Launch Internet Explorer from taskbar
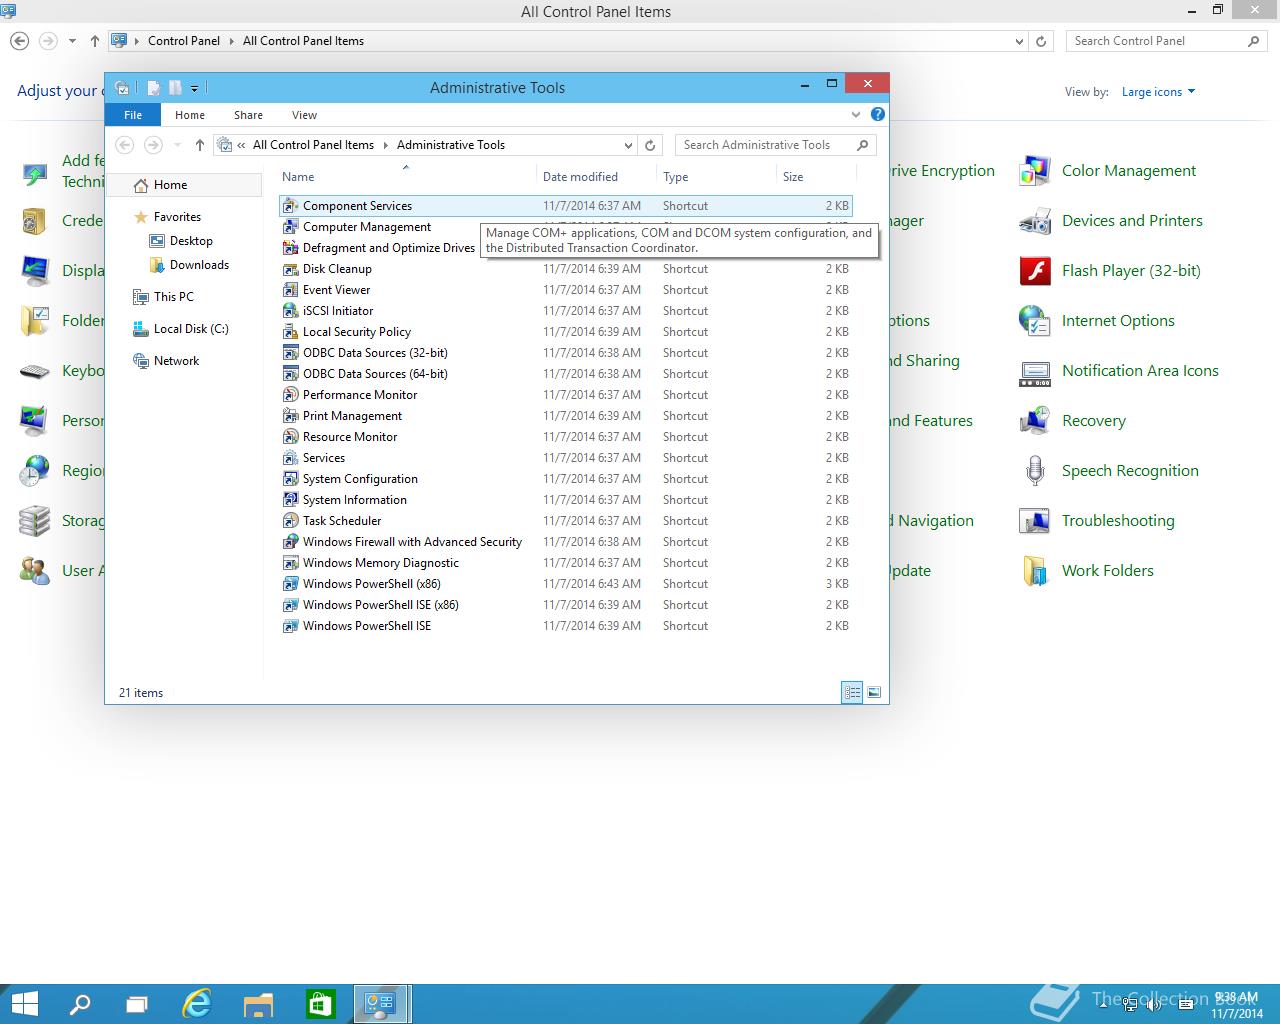The image size is (1280, 1024). click(x=197, y=1004)
